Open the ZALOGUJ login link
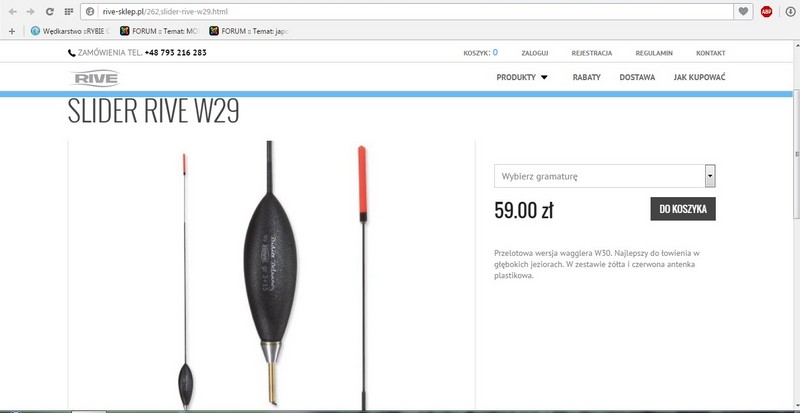Image resolution: width=800 pixels, height=413 pixels. [535, 53]
